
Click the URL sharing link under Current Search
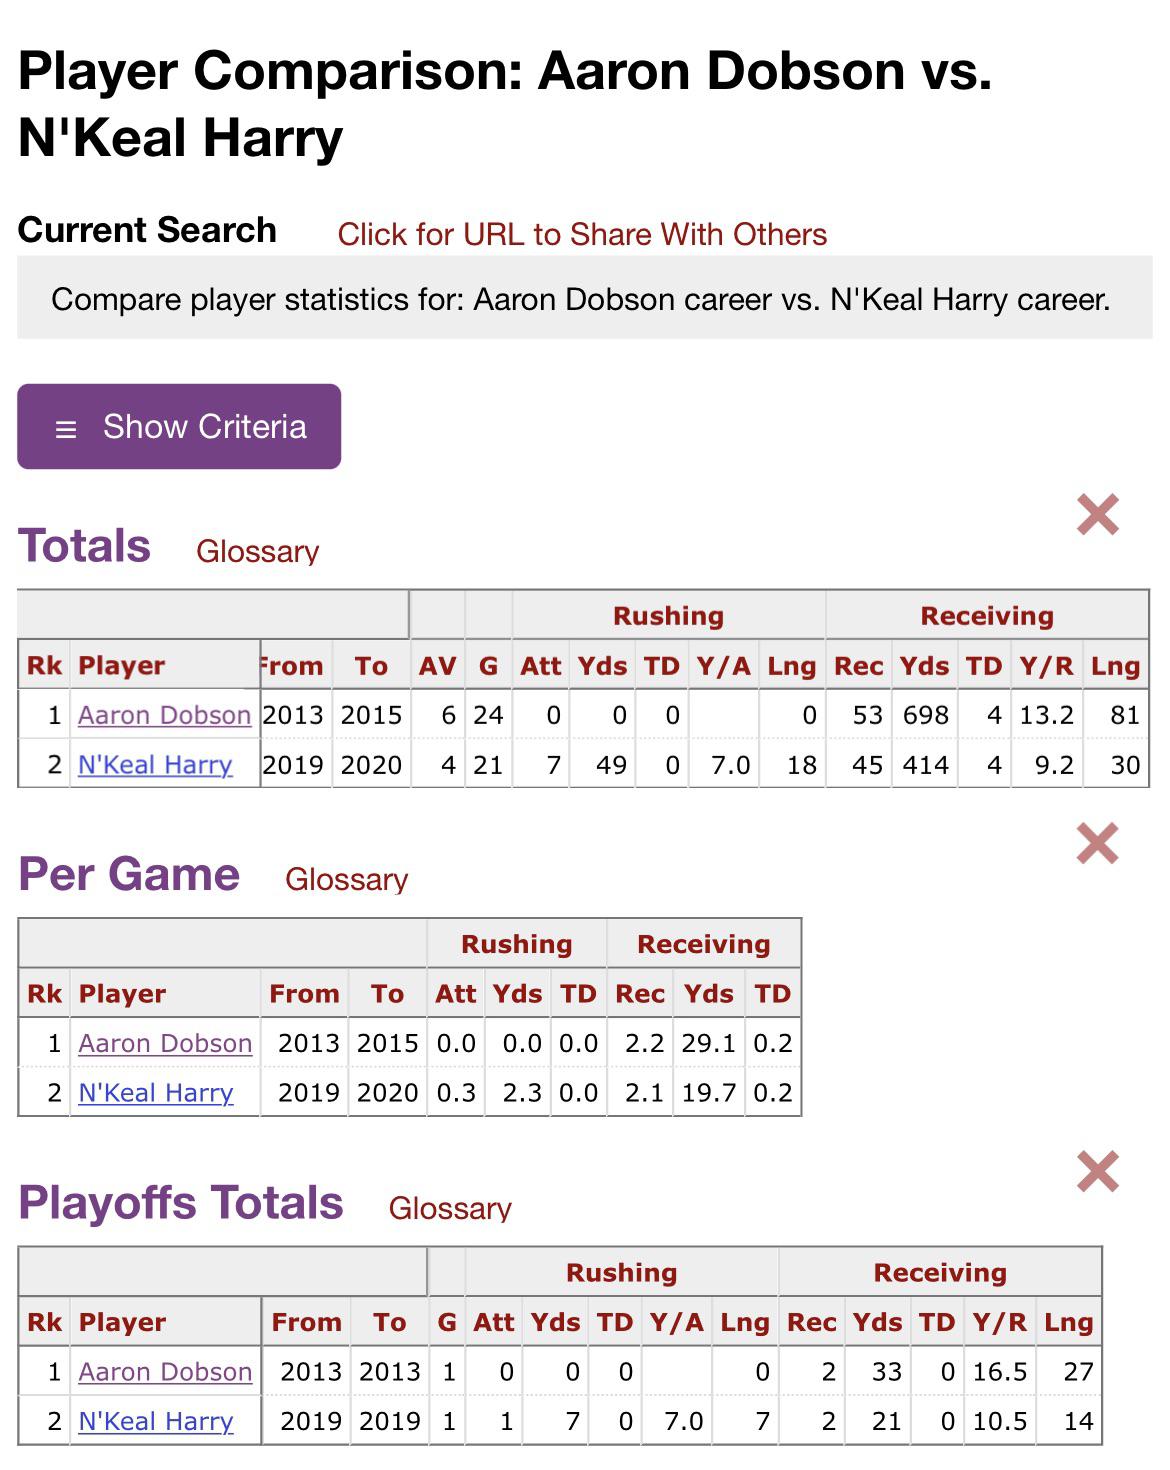pyautogui.click(x=583, y=233)
